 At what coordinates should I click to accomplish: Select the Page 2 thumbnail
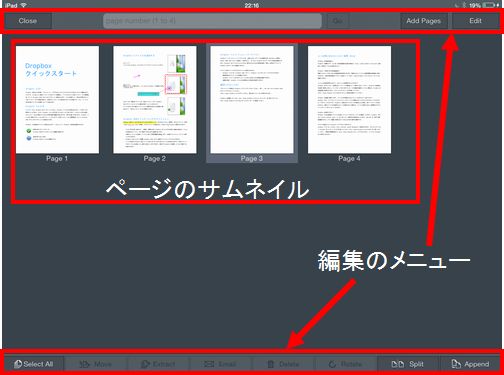click(155, 100)
